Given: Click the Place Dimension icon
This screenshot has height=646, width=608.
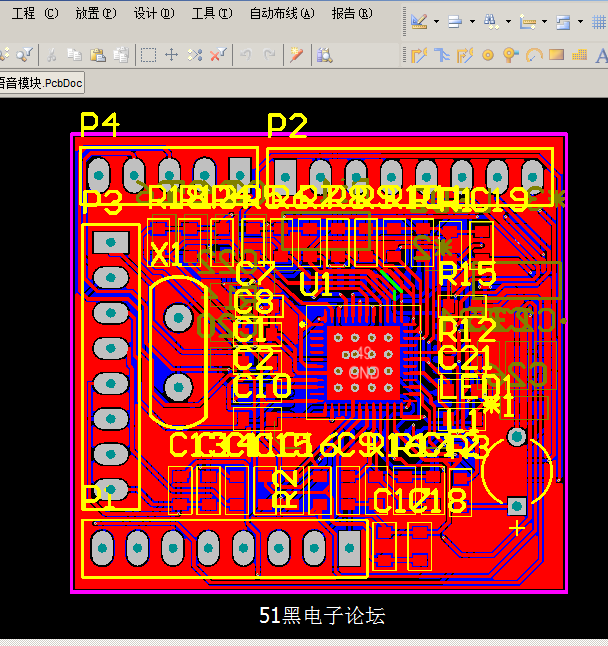Looking at the screenshot, I should click(x=527, y=21).
